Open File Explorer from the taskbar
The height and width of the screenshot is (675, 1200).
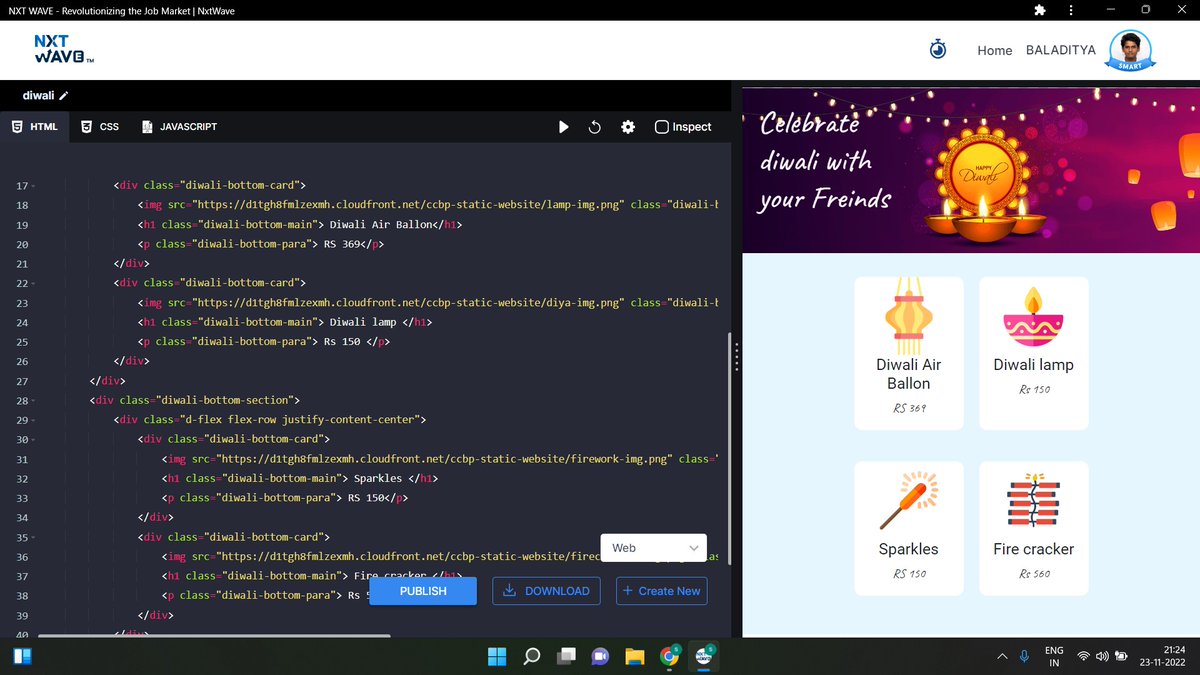(634, 656)
